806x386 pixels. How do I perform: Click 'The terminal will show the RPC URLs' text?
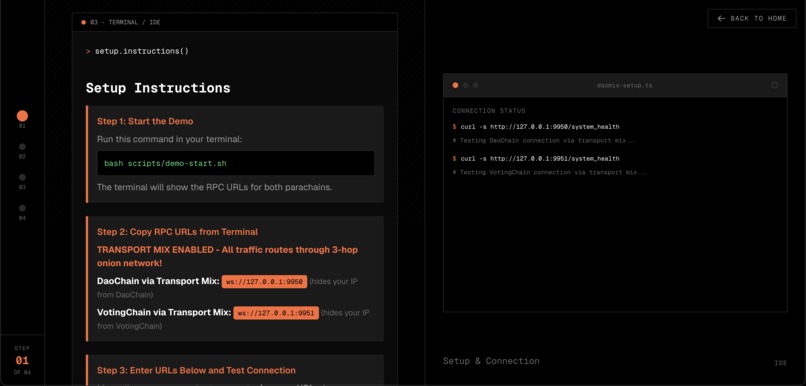click(214, 187)
